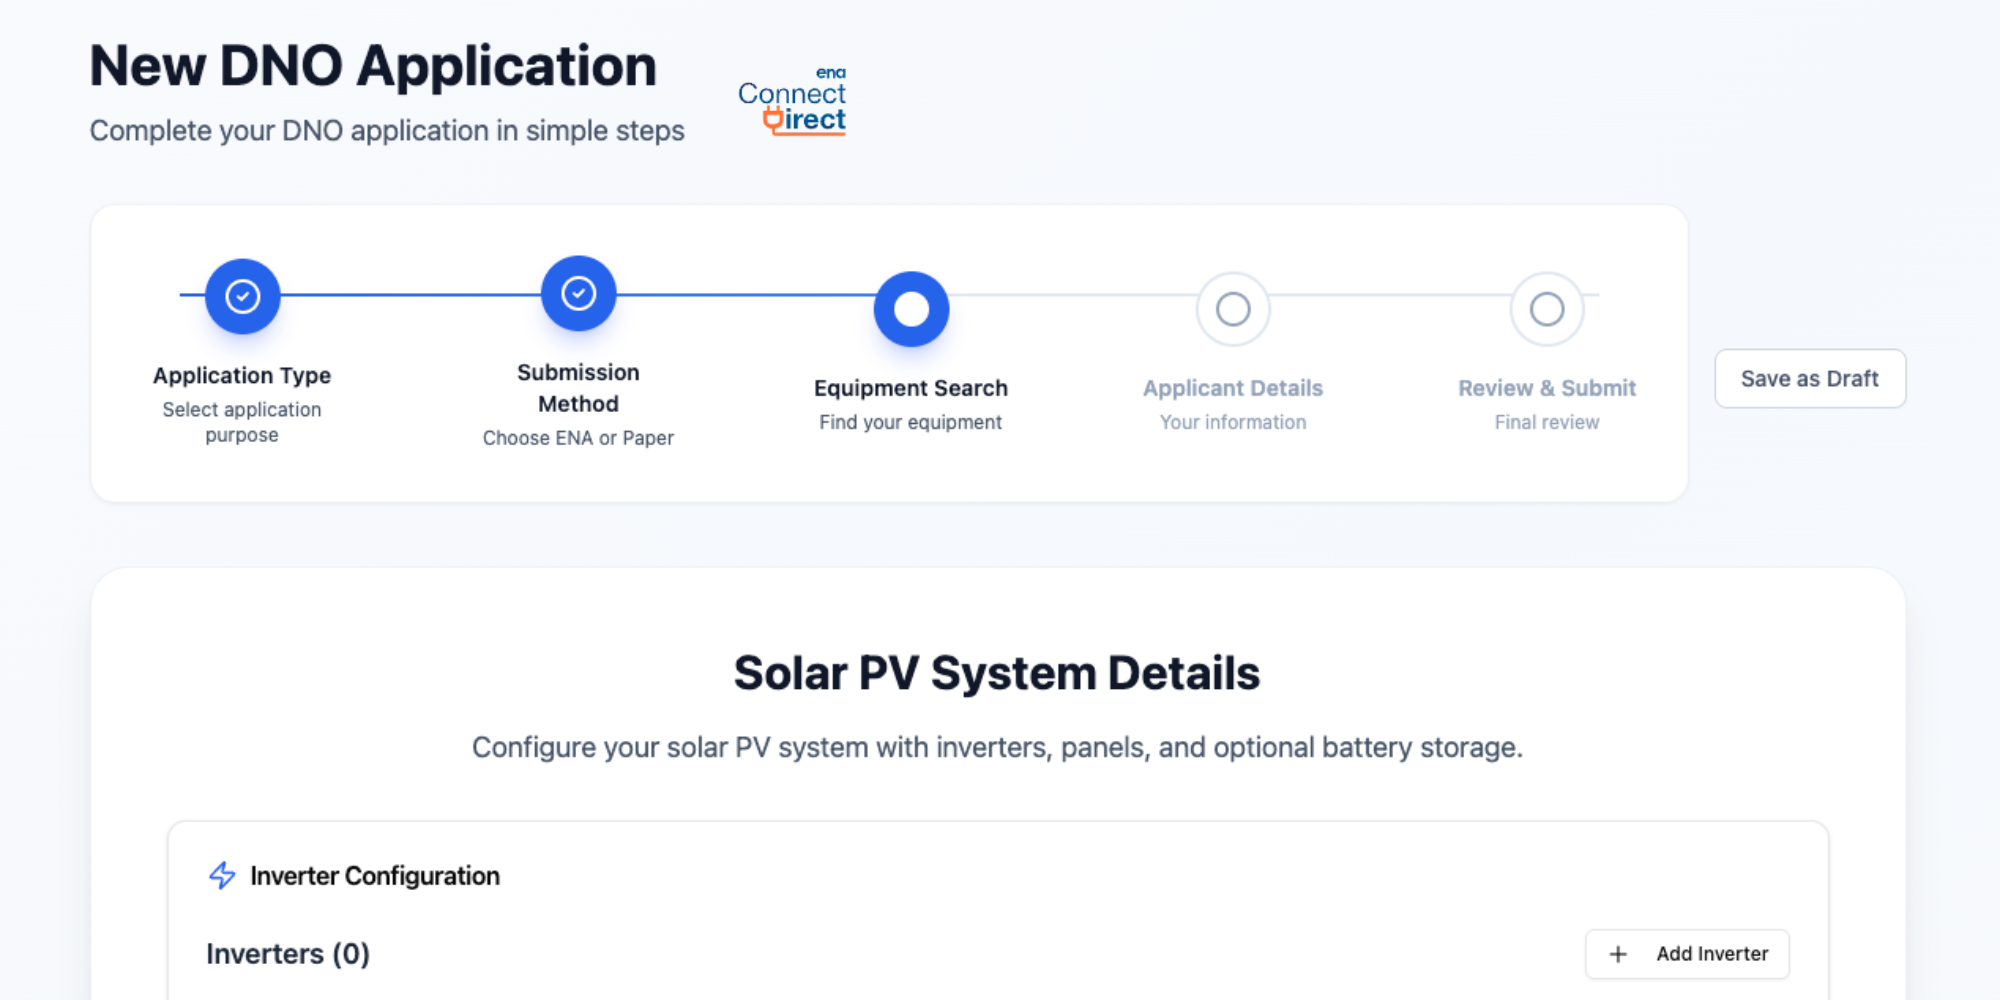The height and width of the screenshot is (1000, 2000).
Task: Click the Inverter Configuration section title
Action: click(x=374, y=876)
